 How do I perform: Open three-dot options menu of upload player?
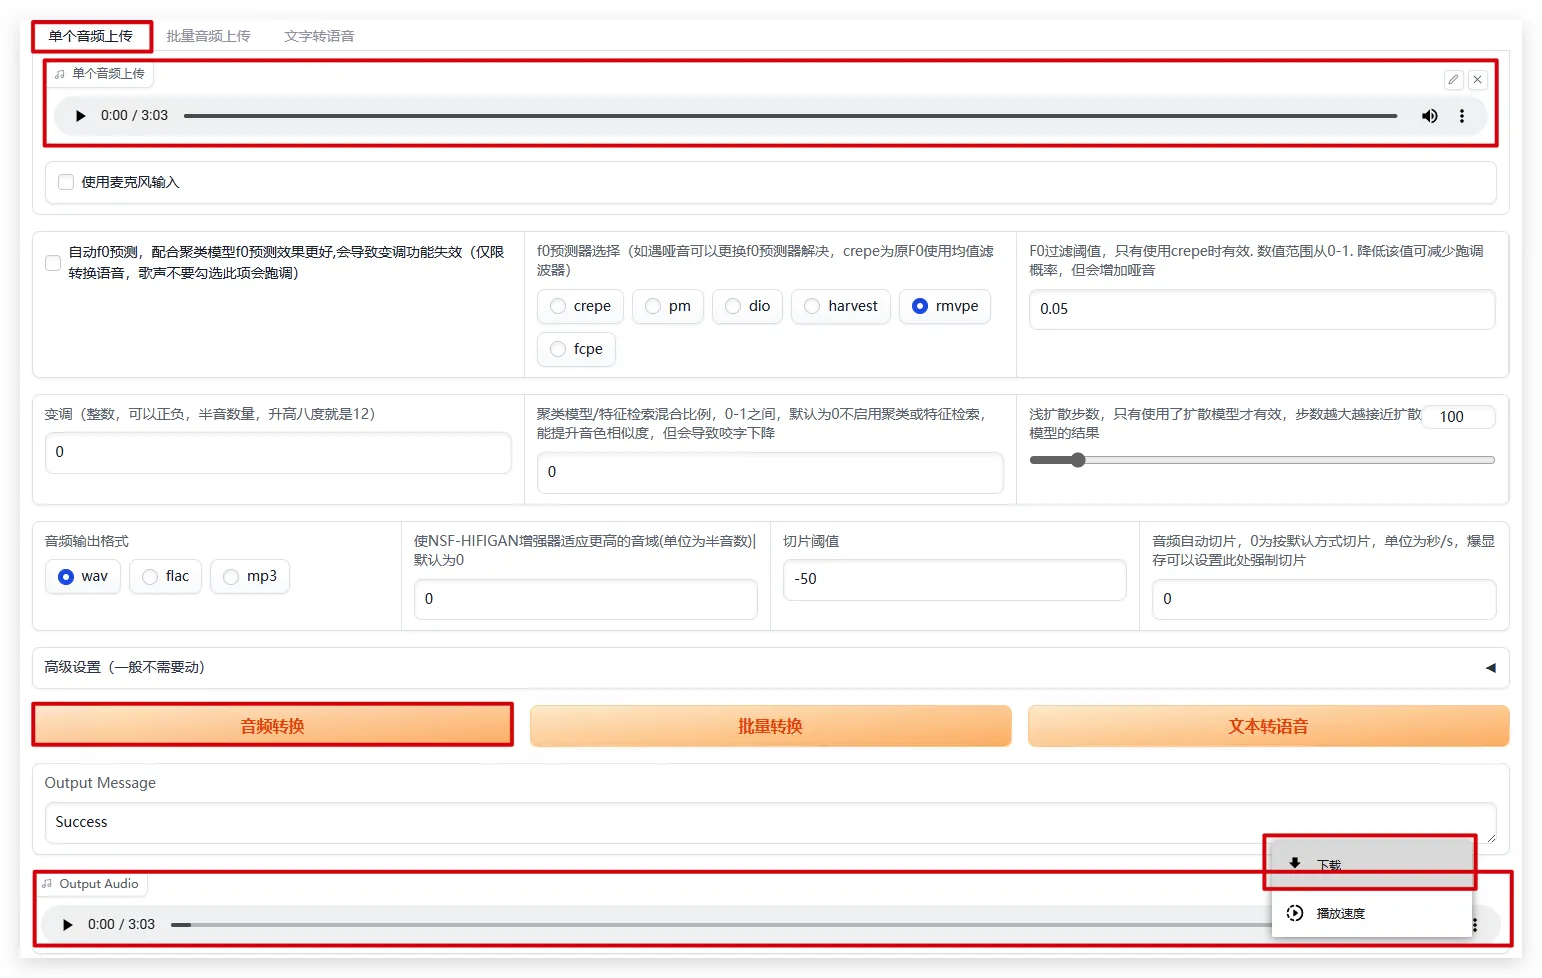pos(1461,116)
